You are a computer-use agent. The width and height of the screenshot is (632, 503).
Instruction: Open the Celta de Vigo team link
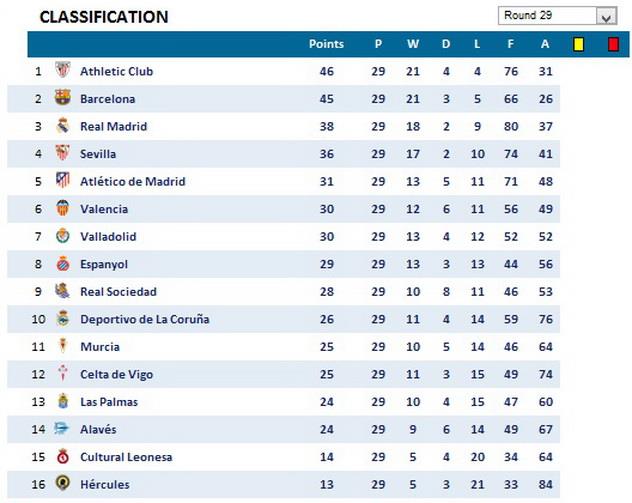(115, 374)
